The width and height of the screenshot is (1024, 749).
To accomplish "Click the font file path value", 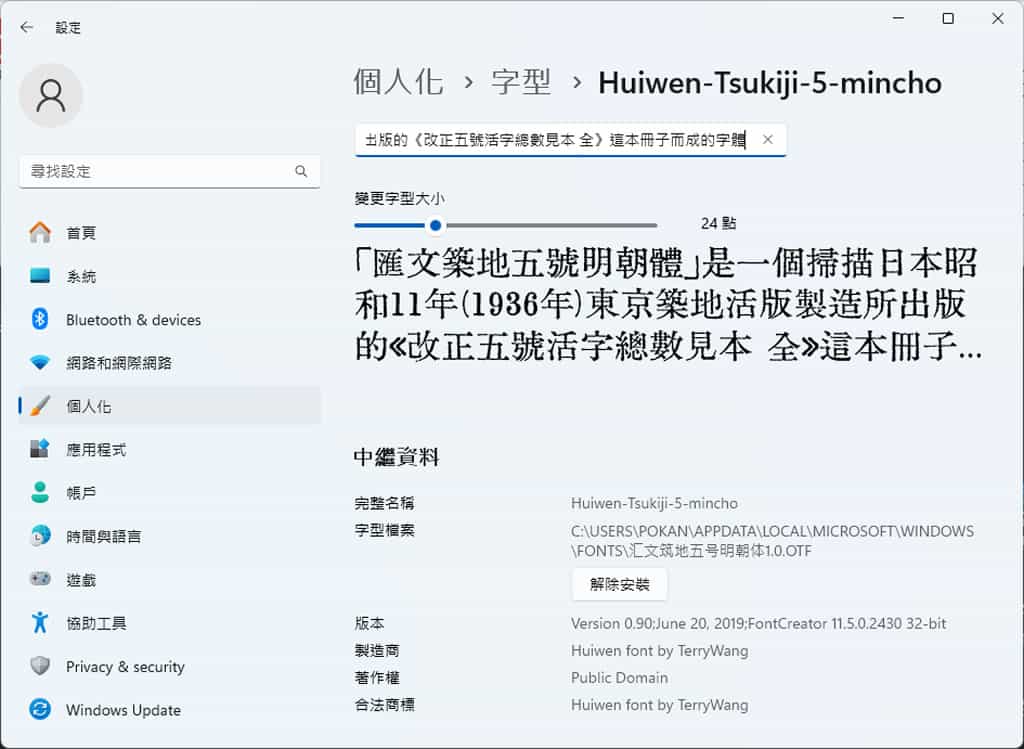I will tap(773, 541).
